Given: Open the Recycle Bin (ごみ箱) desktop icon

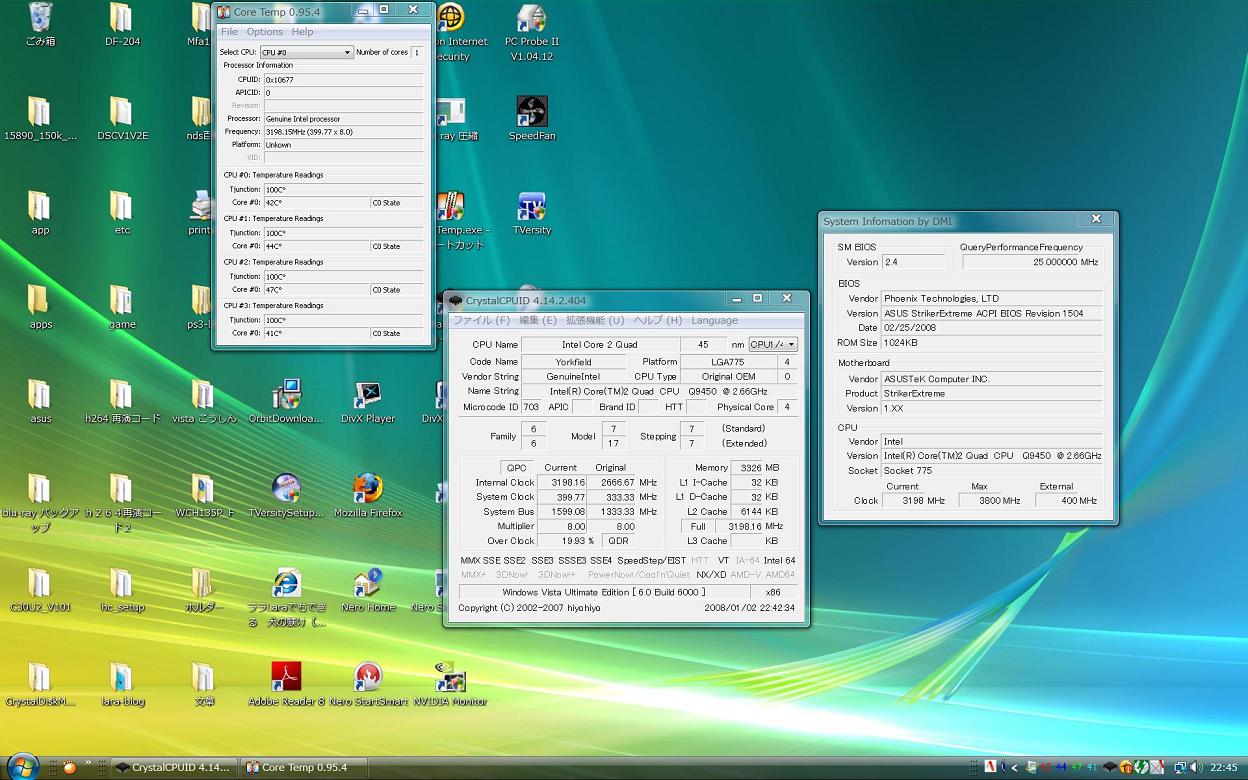Looking at the screenshot, I should pos(40,24).
